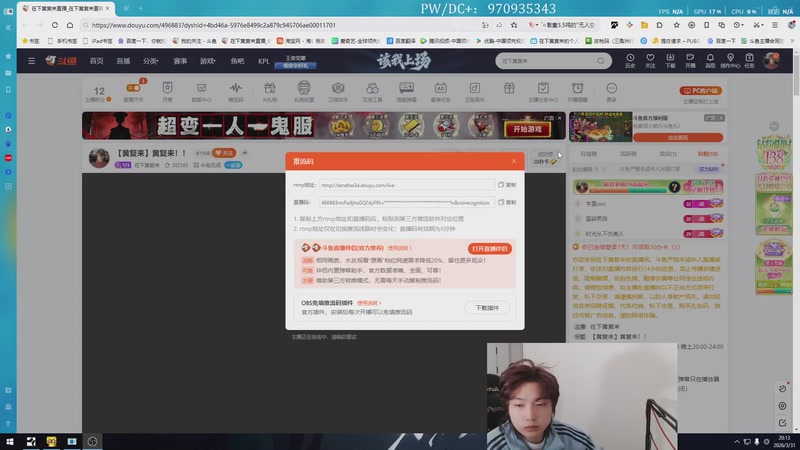Open the user avatar in header
The width and height of the screenshot is (800, 450).
771,61
